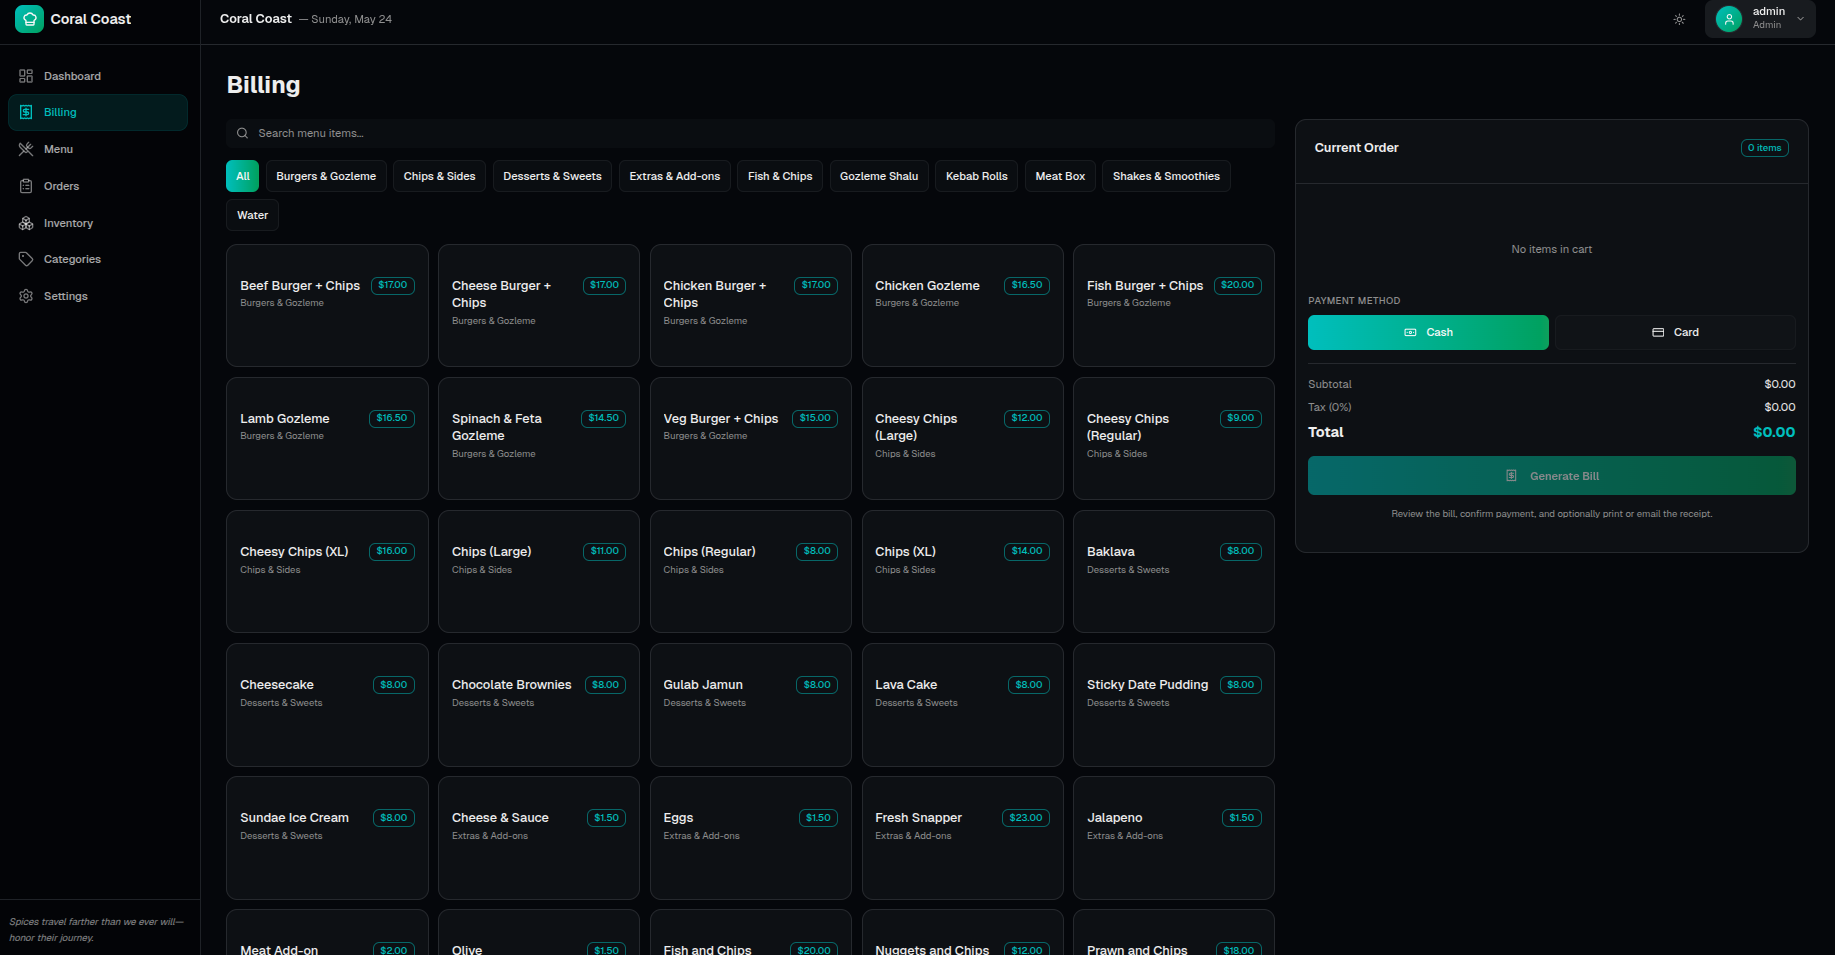Viewport: 1835px width, 955px height.
Task: Go to the Orders page
Action: point(98,186)
